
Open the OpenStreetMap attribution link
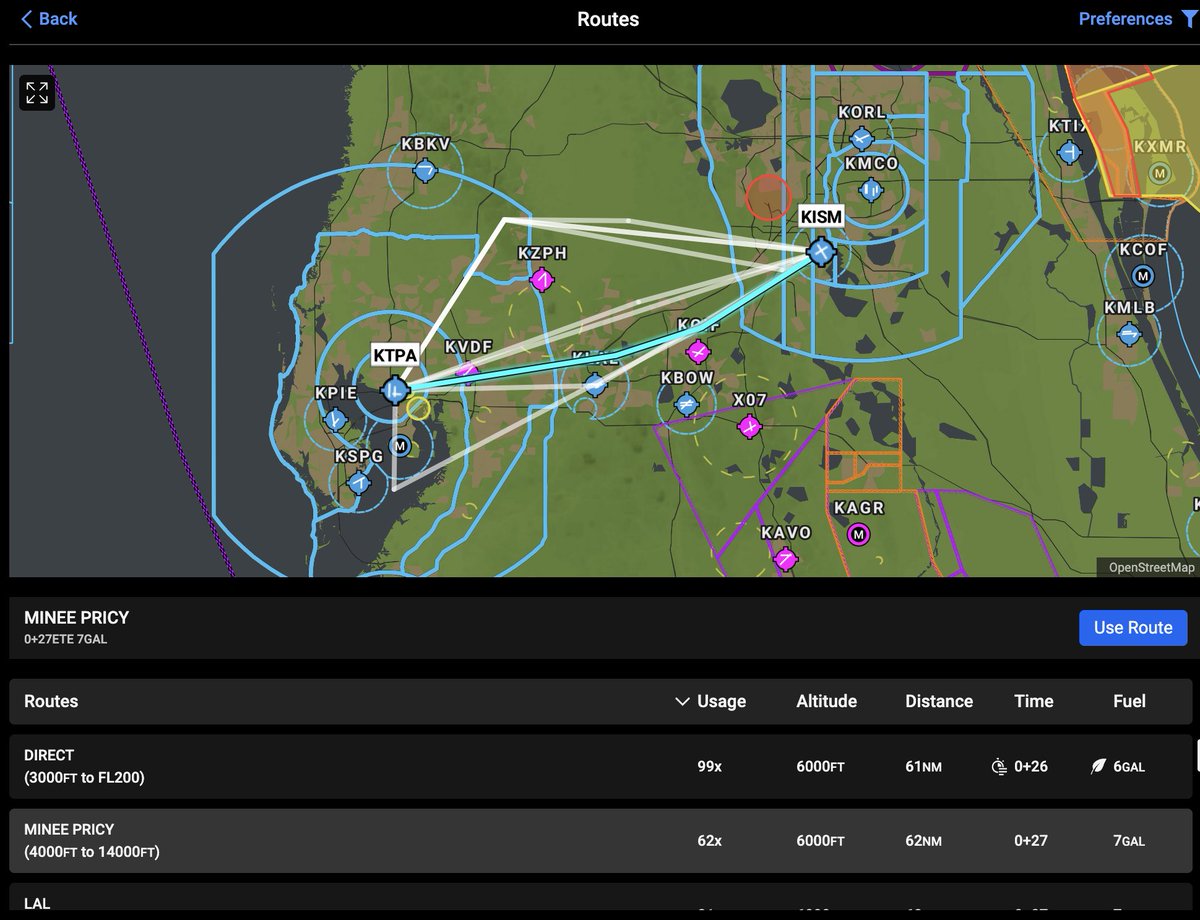(x=1152, y=567)
